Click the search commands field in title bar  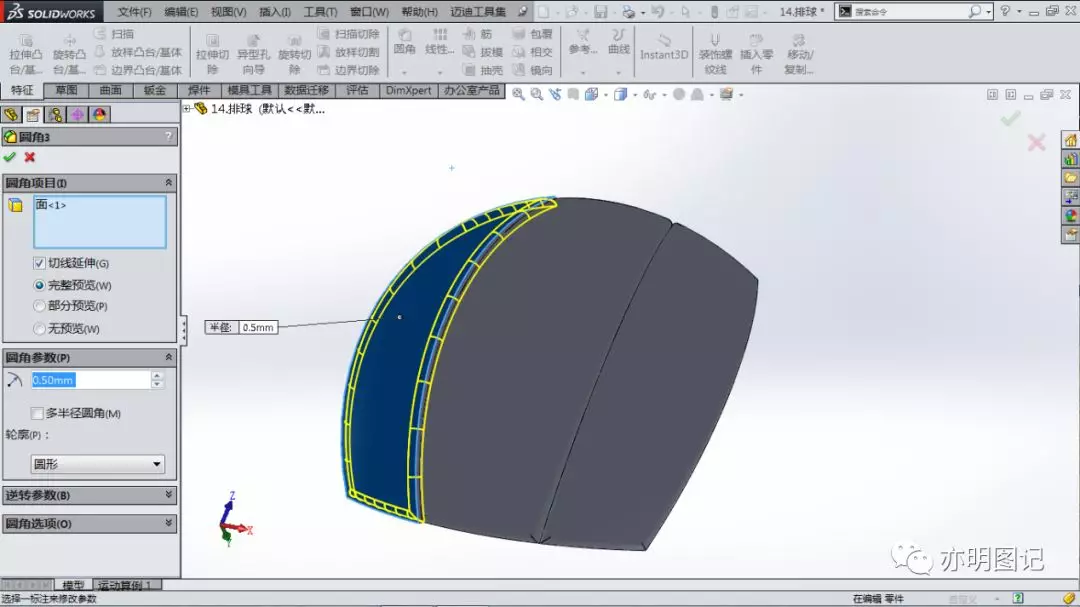click(914, 12)
